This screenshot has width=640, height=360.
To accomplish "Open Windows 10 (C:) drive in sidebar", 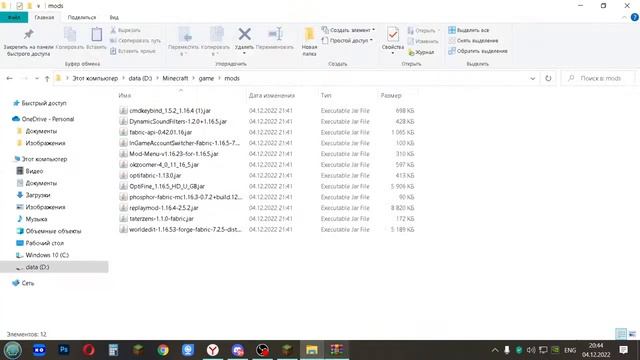I will [47, 255].
